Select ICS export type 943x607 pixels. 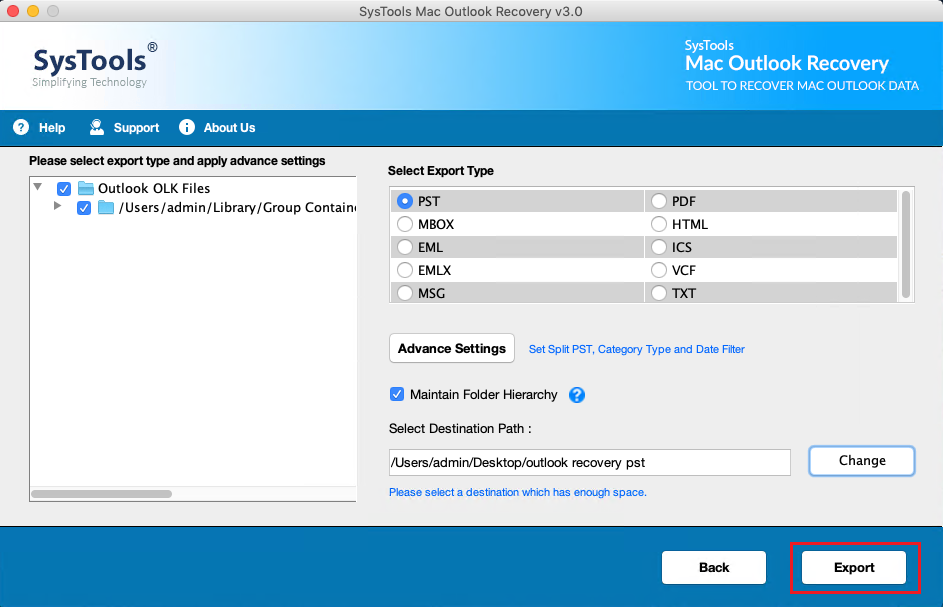pyautogui.click(x=659, y=247)
